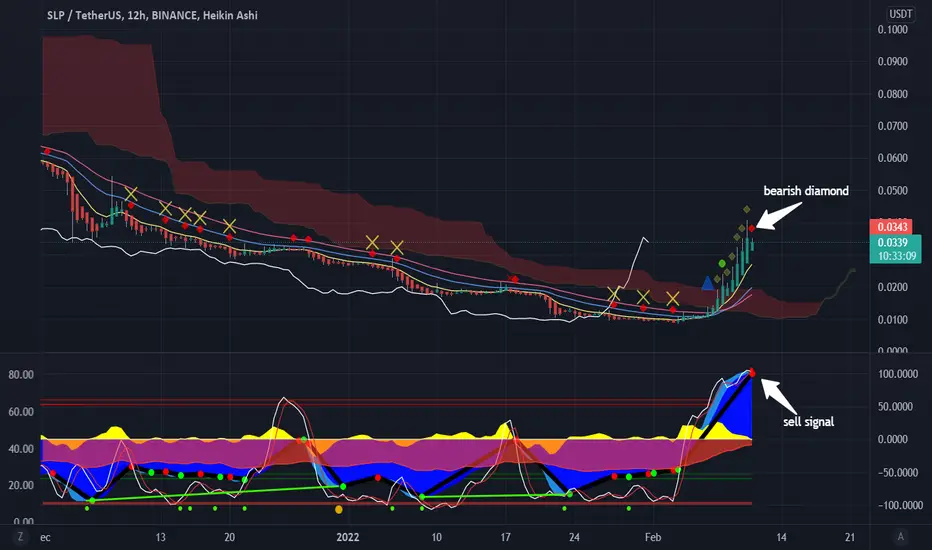Select the green 0.0339 current price label
932x550 pixels.
point(895,242)
